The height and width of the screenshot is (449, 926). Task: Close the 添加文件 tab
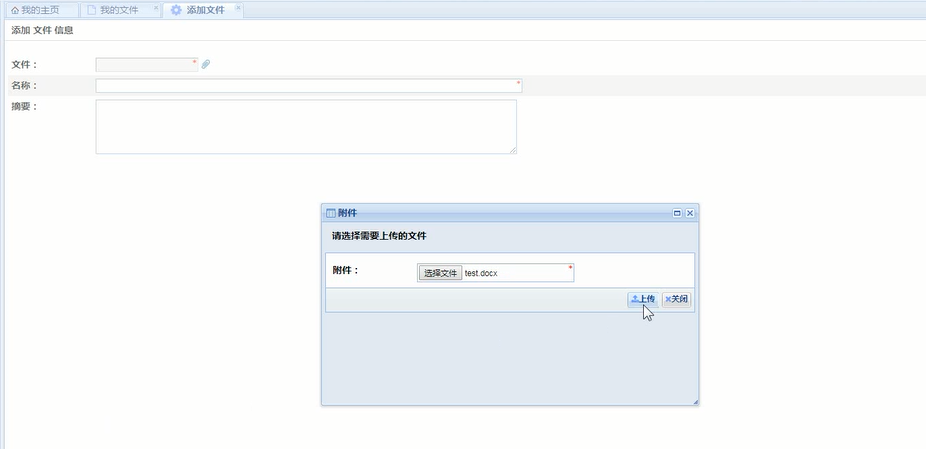tap(238, 8)
